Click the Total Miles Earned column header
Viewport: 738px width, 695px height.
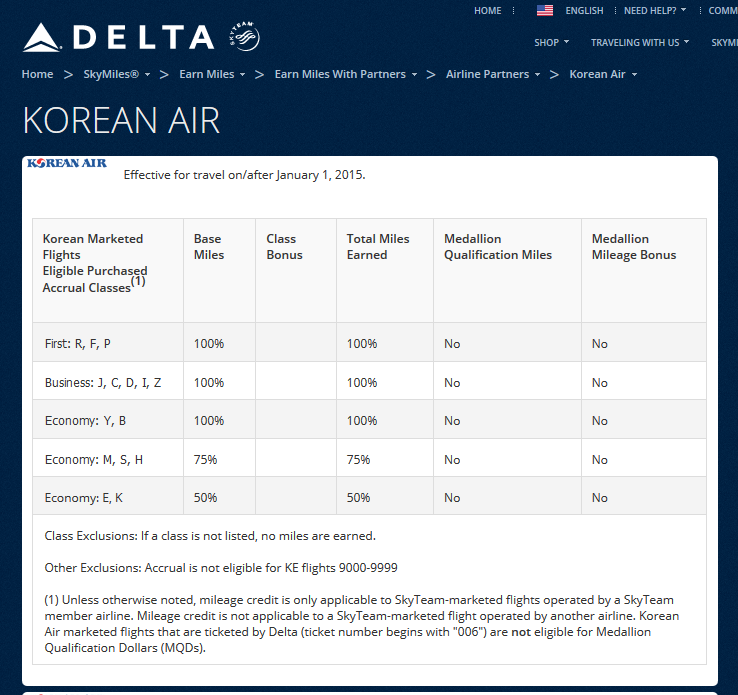pos(378,247)
